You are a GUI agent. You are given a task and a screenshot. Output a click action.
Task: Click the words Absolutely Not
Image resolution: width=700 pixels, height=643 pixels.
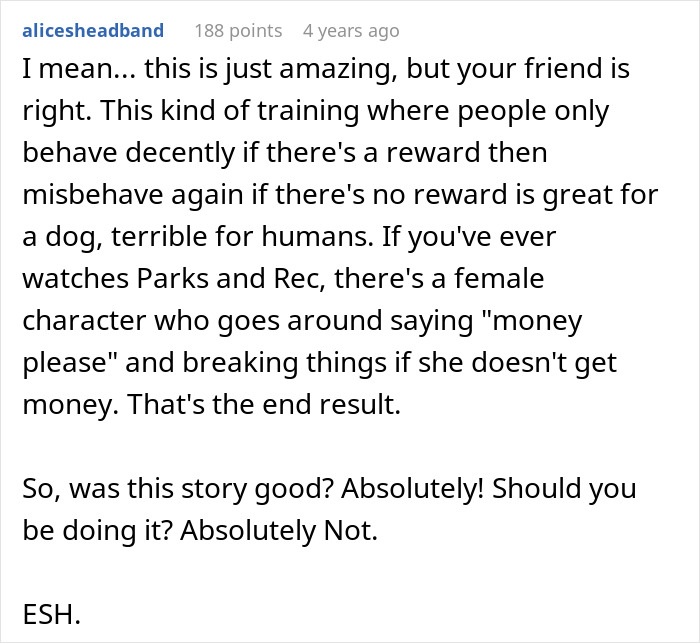pyautogui.click(x=279, y=530)
